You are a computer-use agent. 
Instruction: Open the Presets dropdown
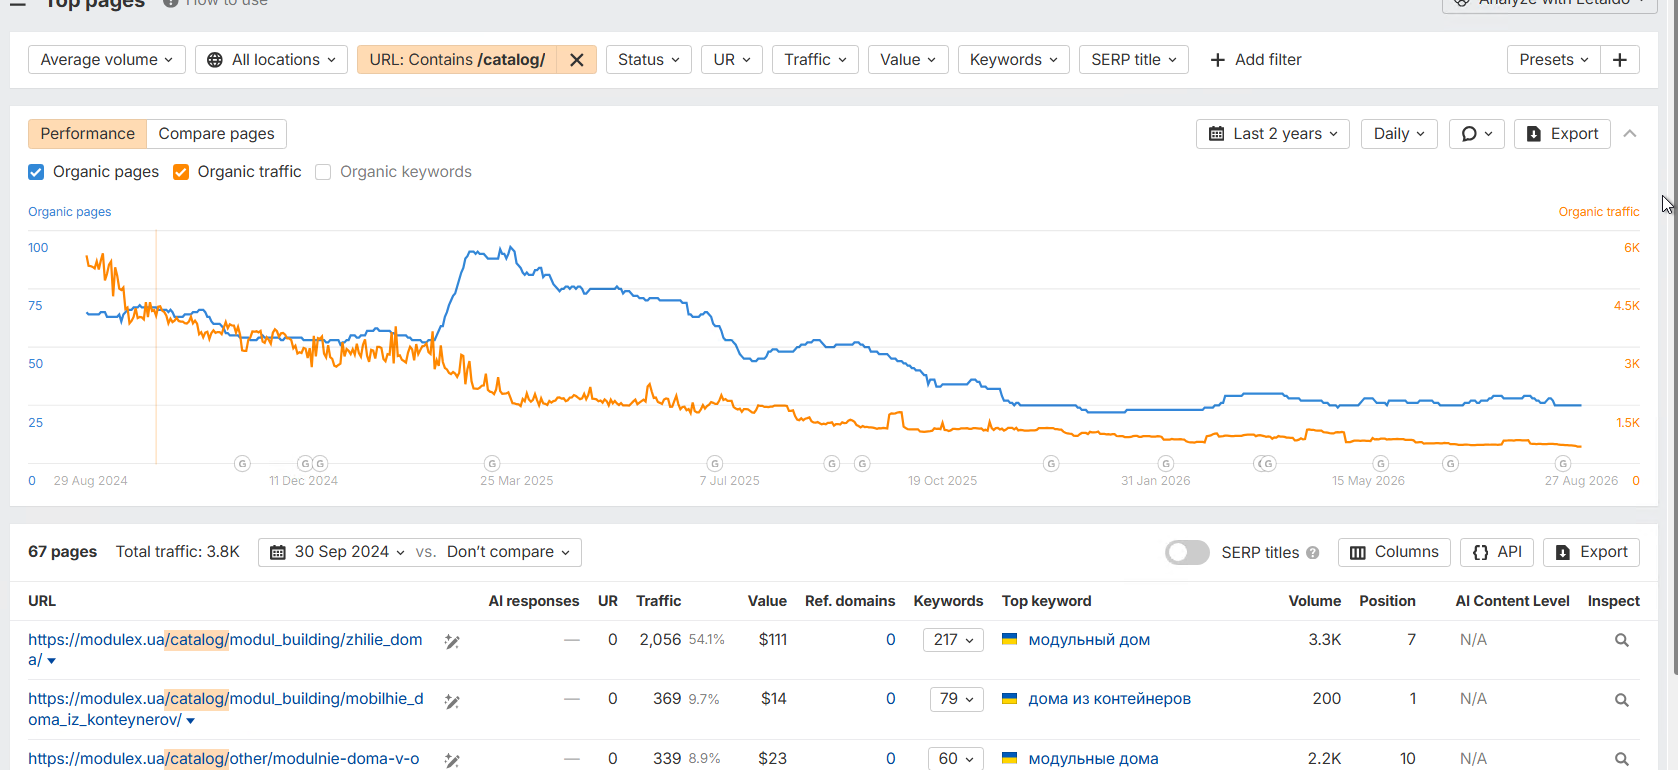[x=1553, y=60]
